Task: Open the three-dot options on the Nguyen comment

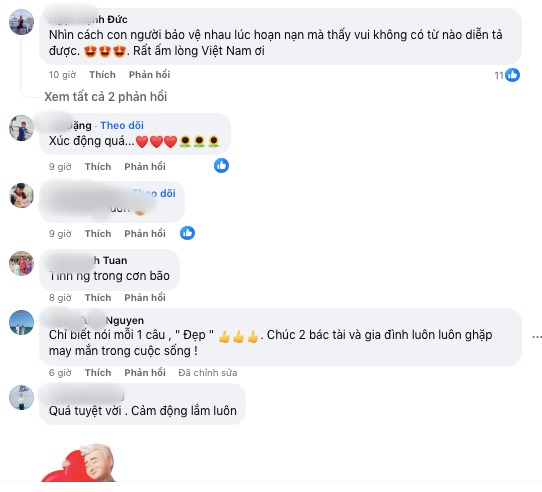Action: 537,336
